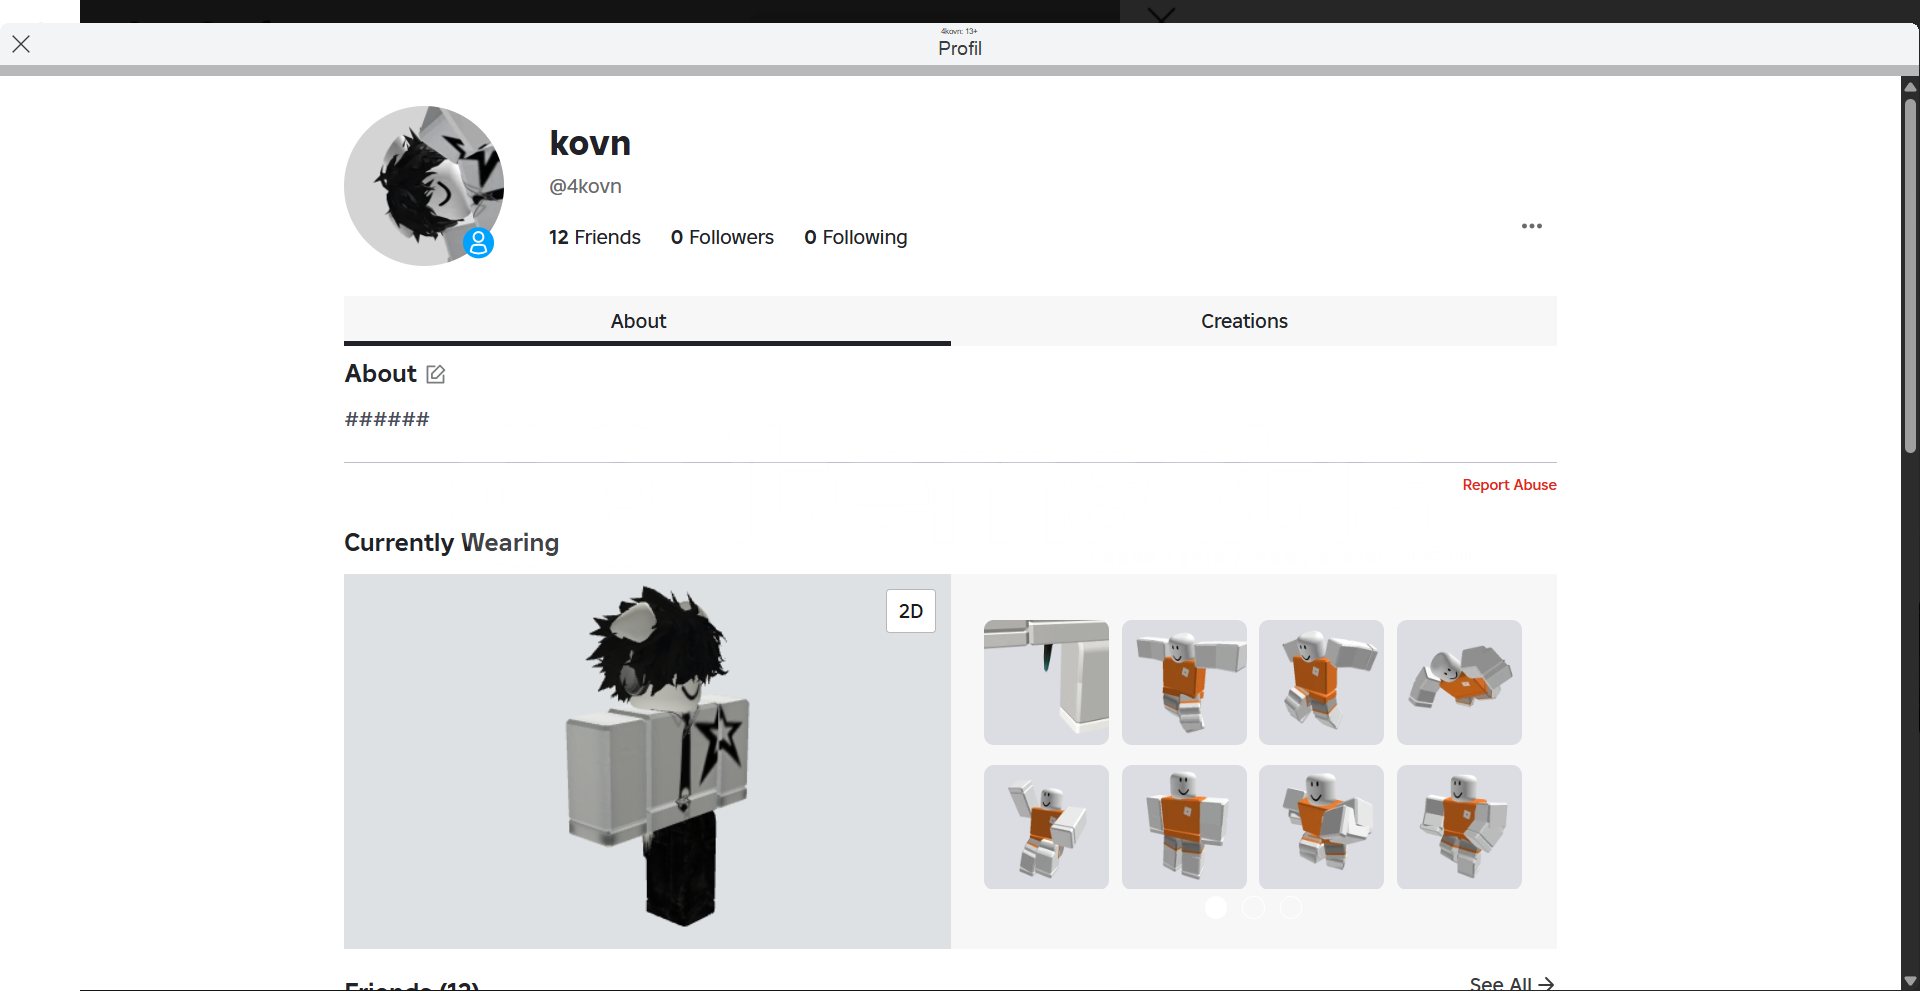The width and height of the screenshot is (1920, 991).
Task: Select the second carousel page dot
Action: point(1253,907)
